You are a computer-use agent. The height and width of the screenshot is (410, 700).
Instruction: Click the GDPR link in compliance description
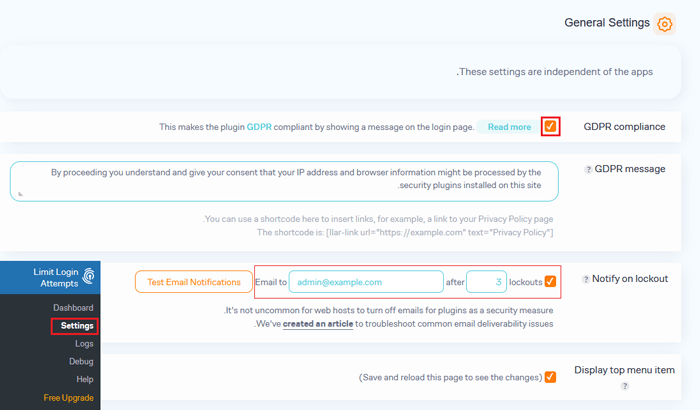[259, 127]
